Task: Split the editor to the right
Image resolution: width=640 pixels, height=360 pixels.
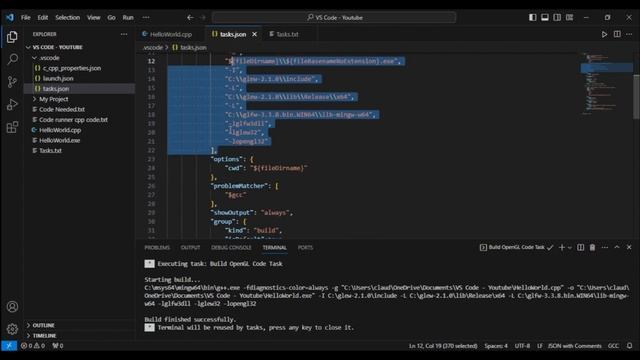Action: pyautogui.click(x=617, y=34)
